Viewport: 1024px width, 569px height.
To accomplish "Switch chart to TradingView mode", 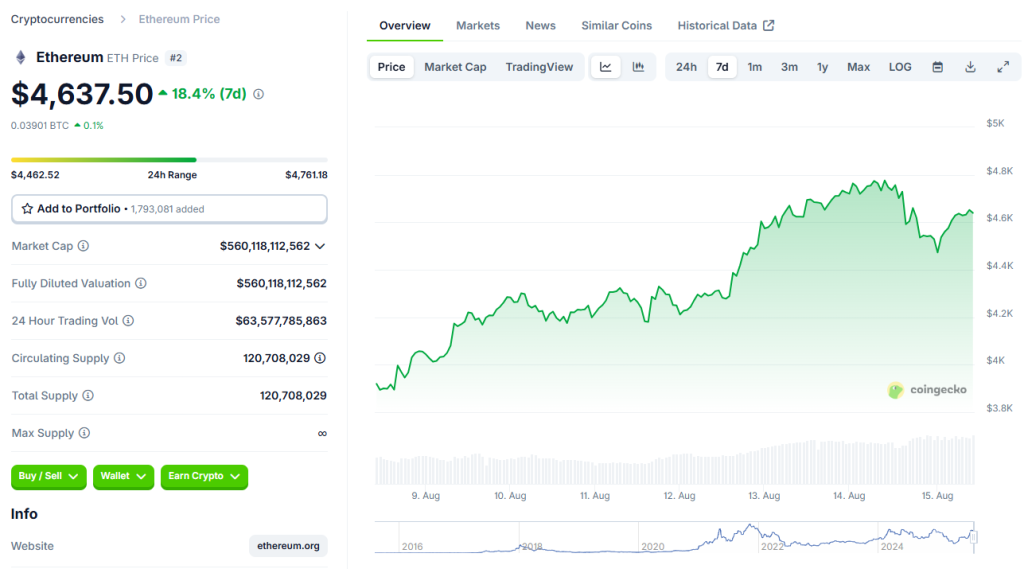I will point(539,67).
